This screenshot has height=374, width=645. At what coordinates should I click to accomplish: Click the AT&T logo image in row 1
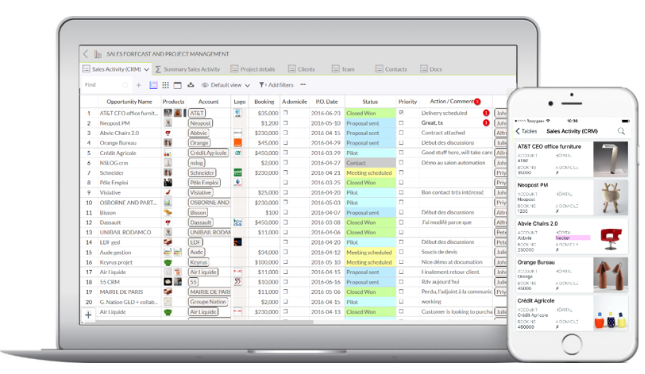238,113
